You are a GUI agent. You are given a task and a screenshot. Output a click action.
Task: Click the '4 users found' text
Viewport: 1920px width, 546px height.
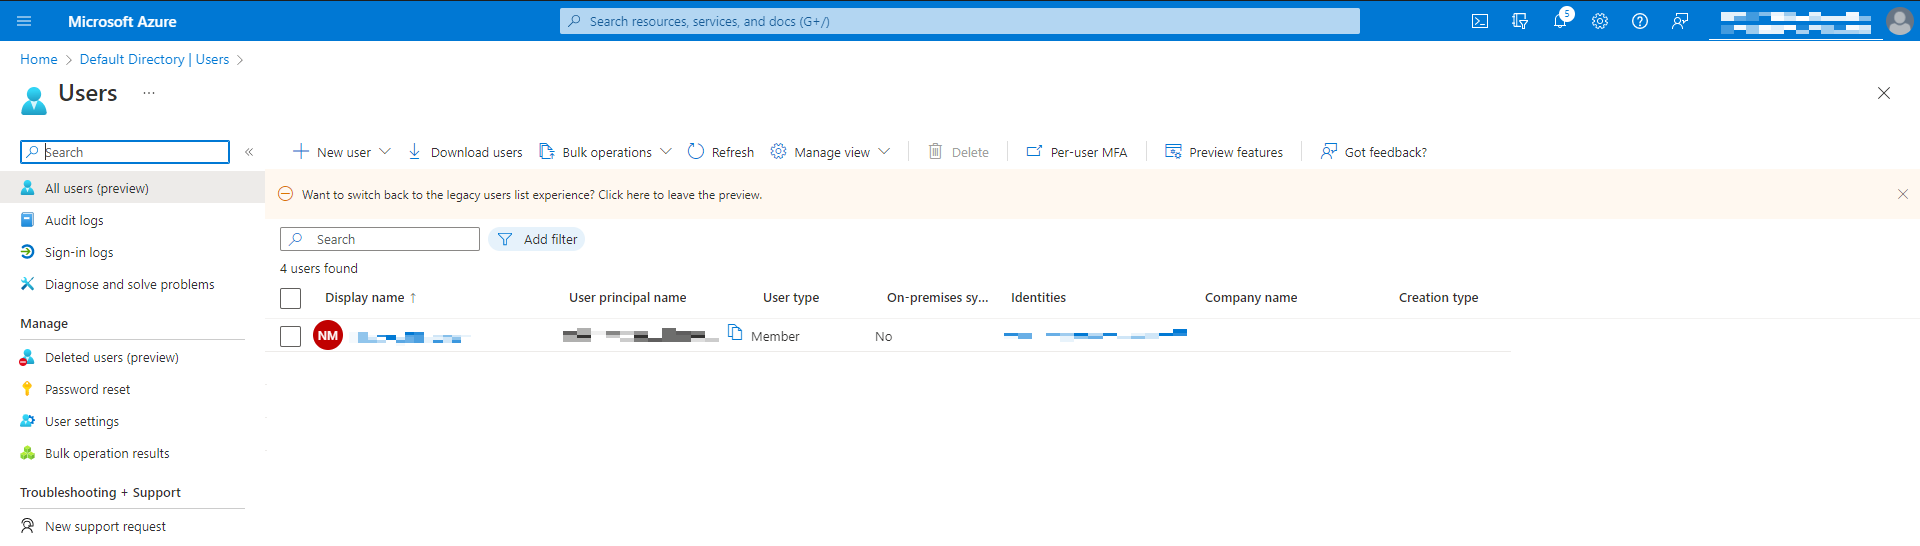click(x=319, y=268)
